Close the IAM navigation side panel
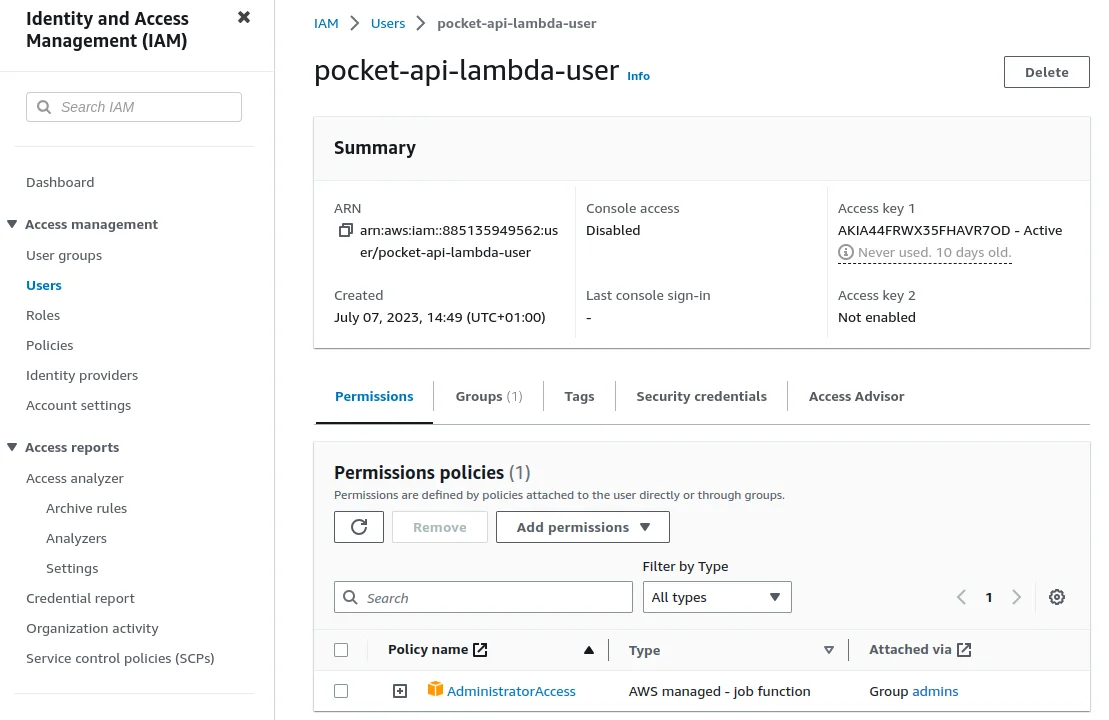This screenshot has width=1109, height=720. pyautogui.click(x=243, y=18)
